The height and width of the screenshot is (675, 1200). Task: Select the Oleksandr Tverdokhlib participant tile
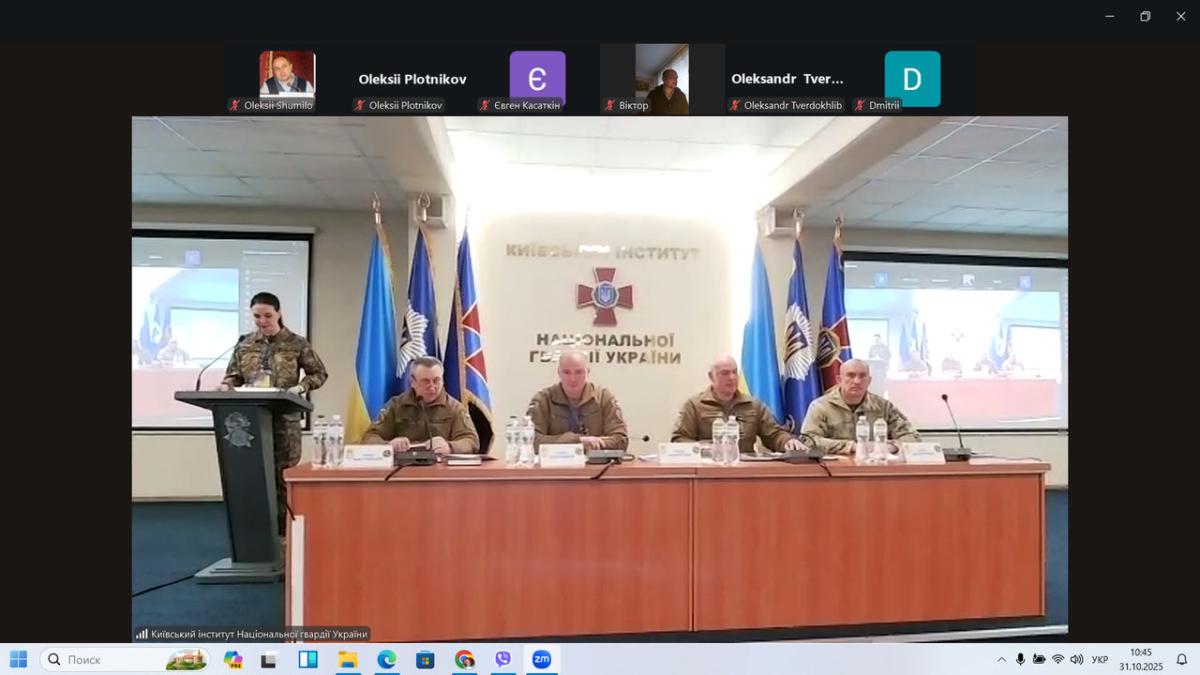click(787, 79)
